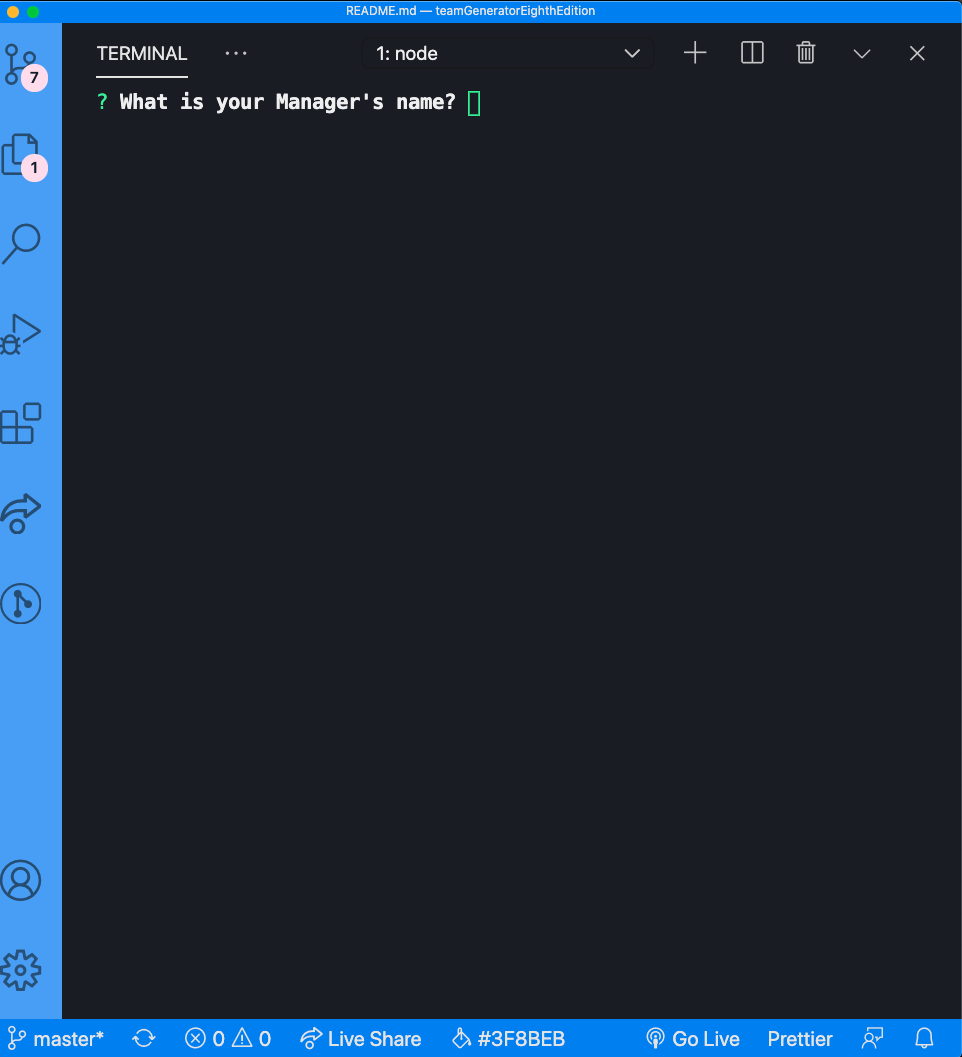Open the Extensions view
The image size is (962, 1057).
coord(22,423)
